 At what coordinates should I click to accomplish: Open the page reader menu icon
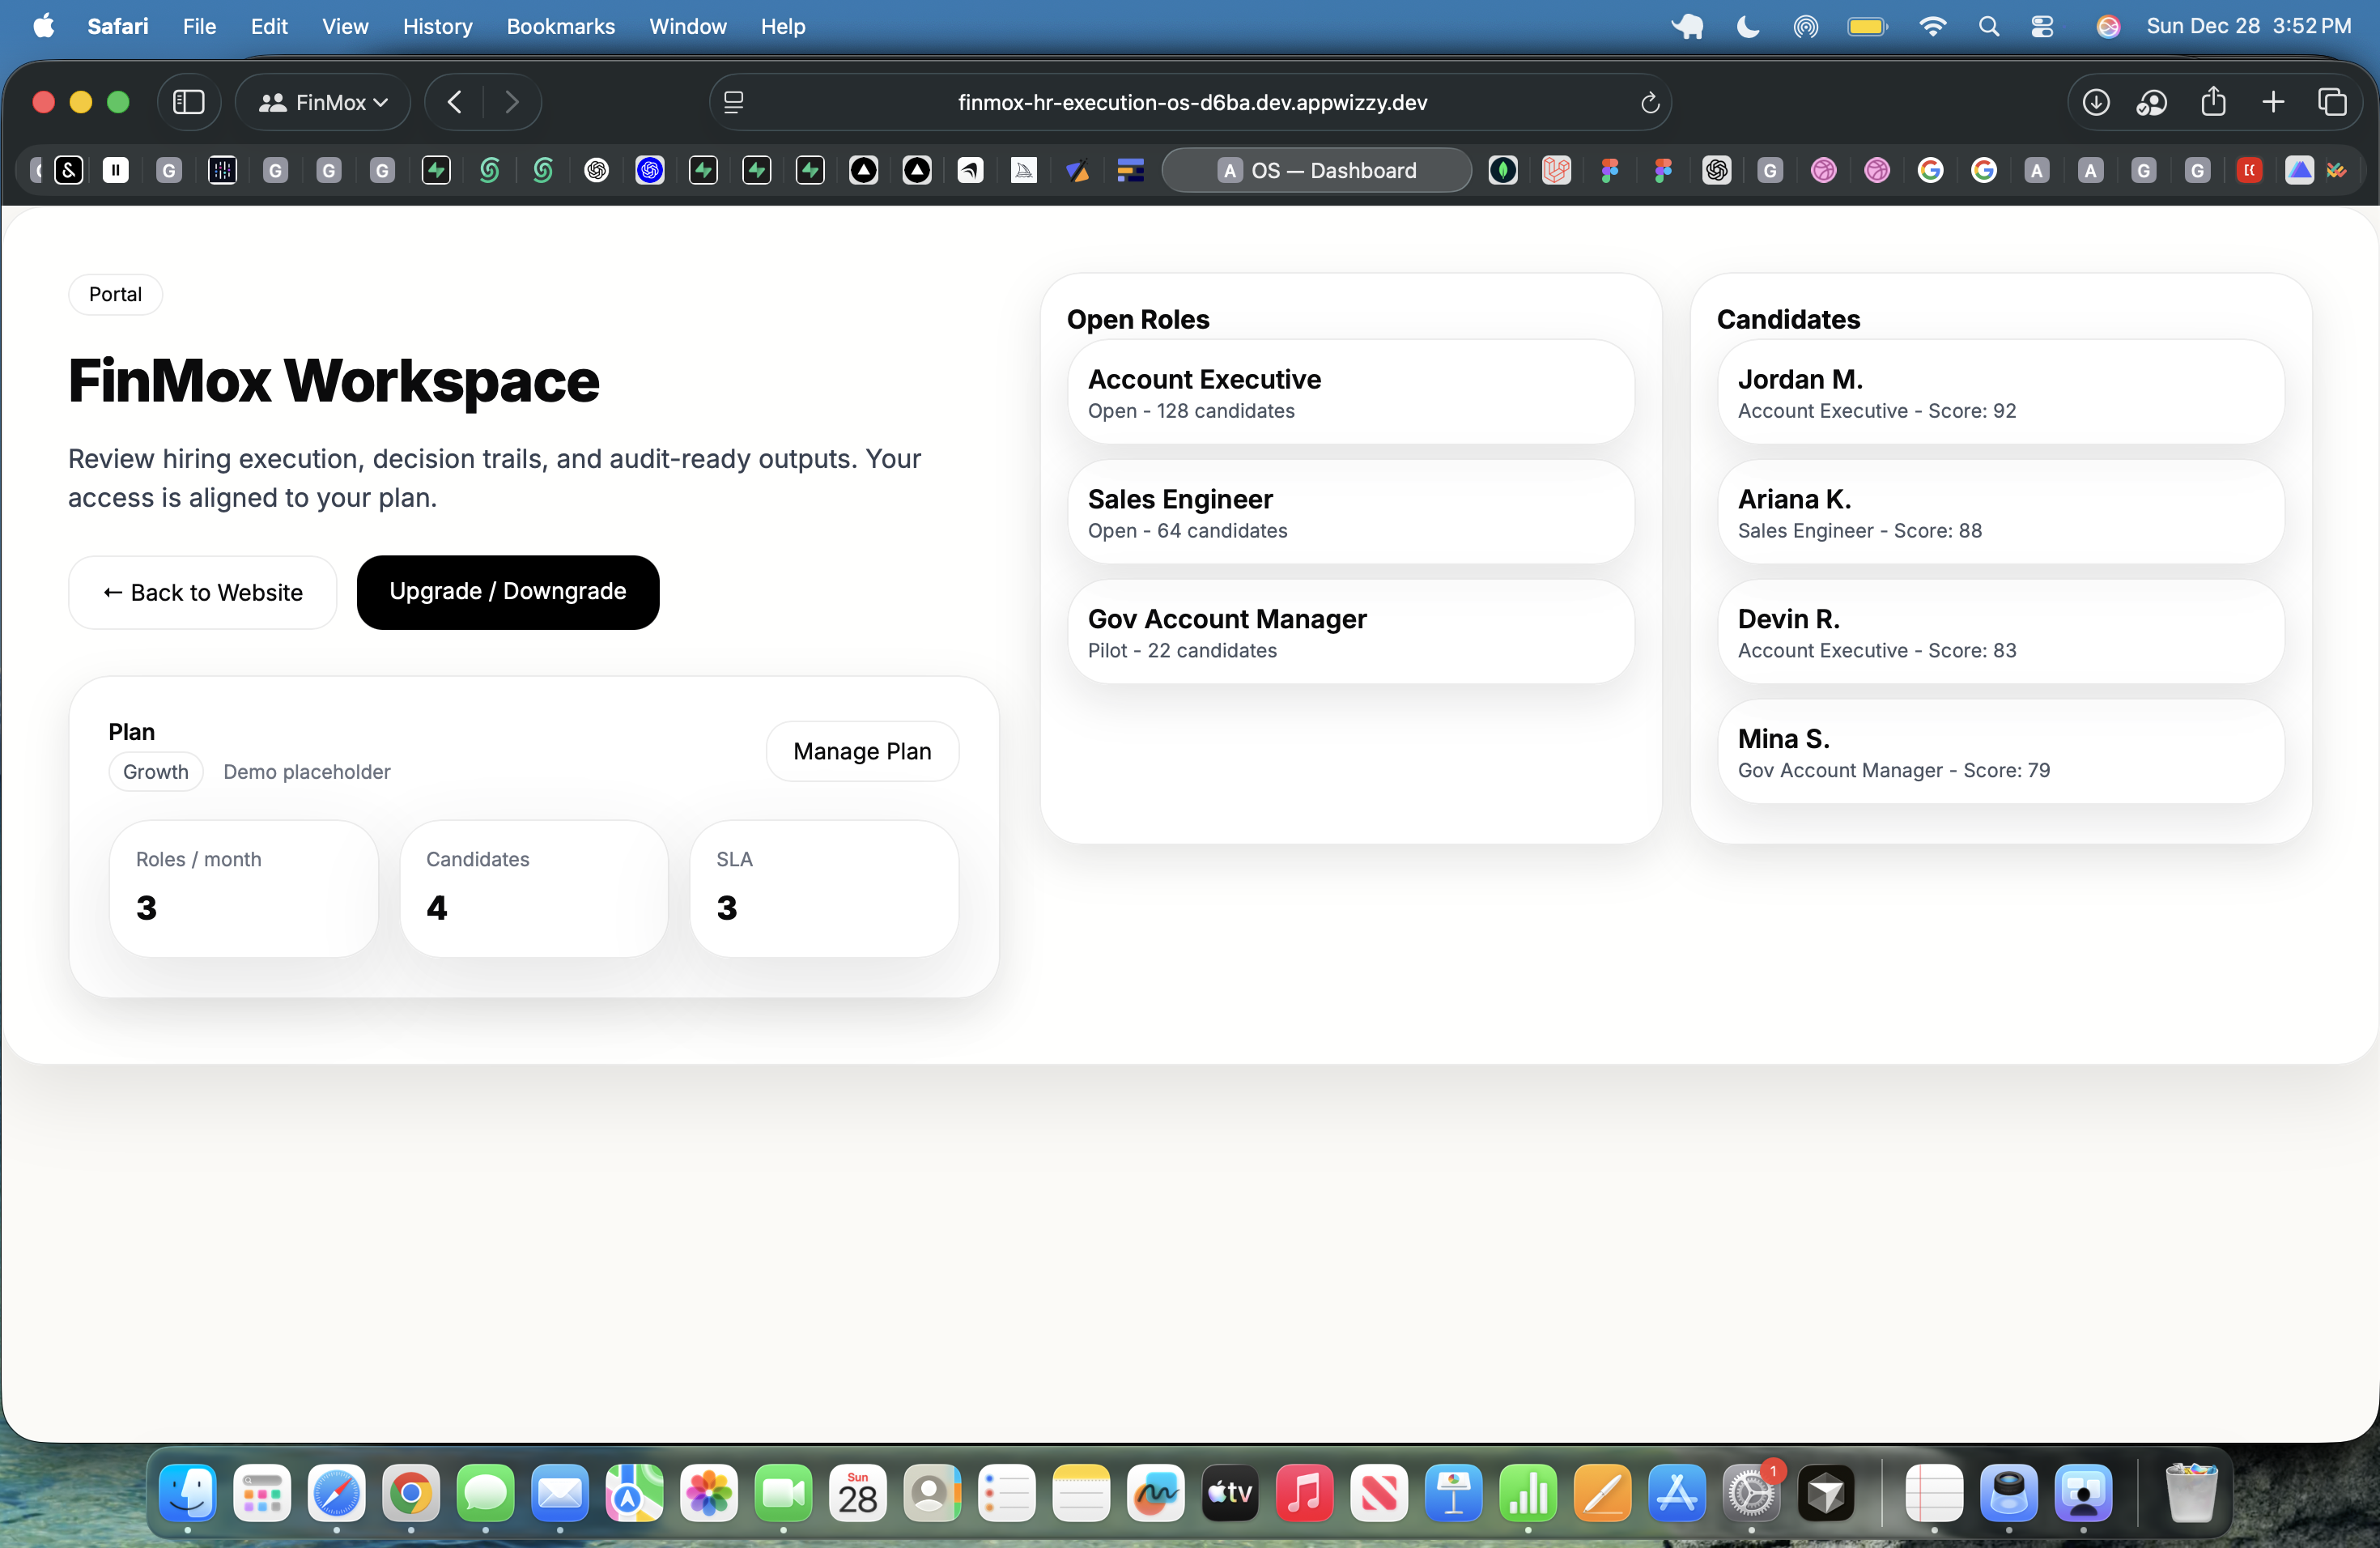click(x=733, y=102)
